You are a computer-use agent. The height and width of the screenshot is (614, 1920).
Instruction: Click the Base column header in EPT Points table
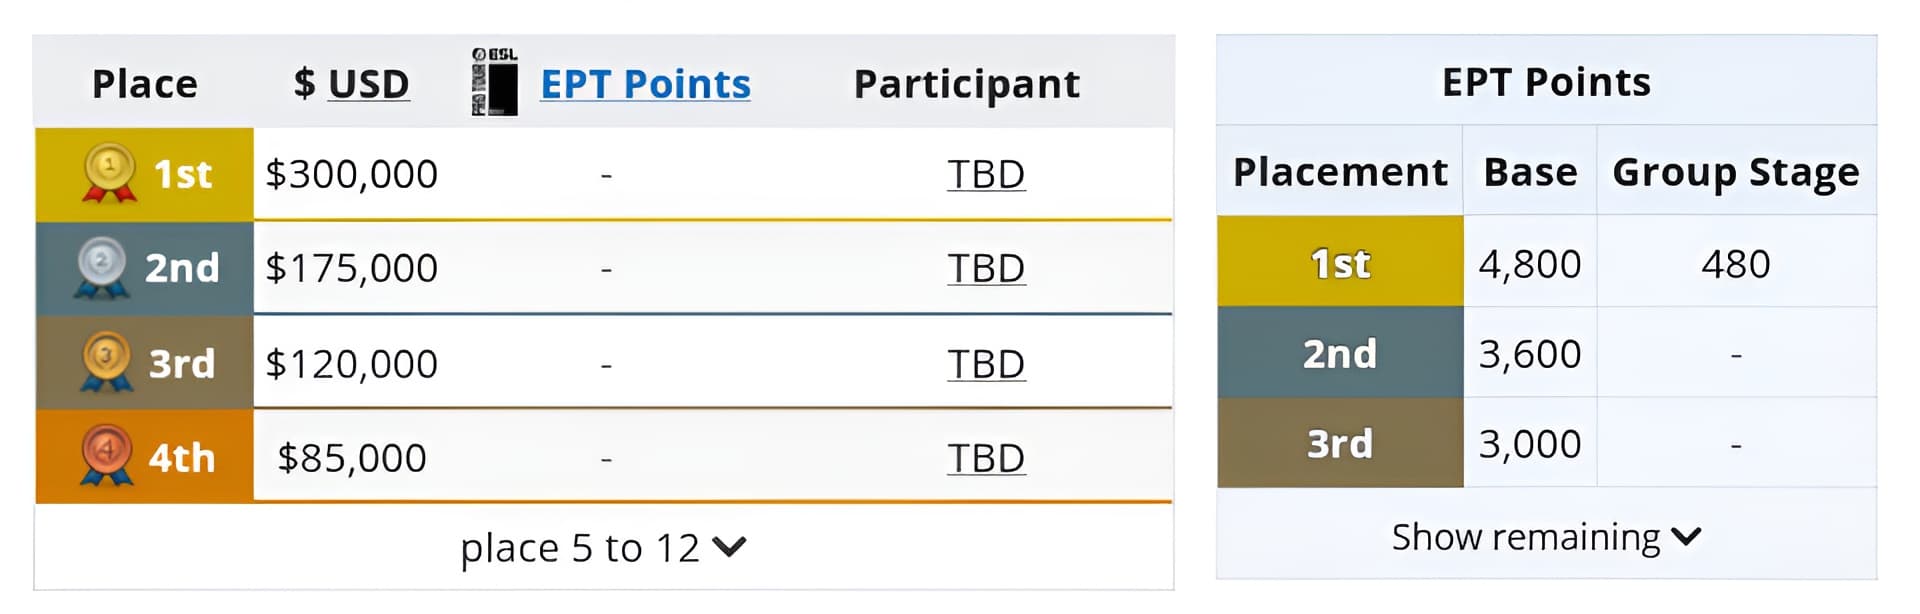[1529, 171]
